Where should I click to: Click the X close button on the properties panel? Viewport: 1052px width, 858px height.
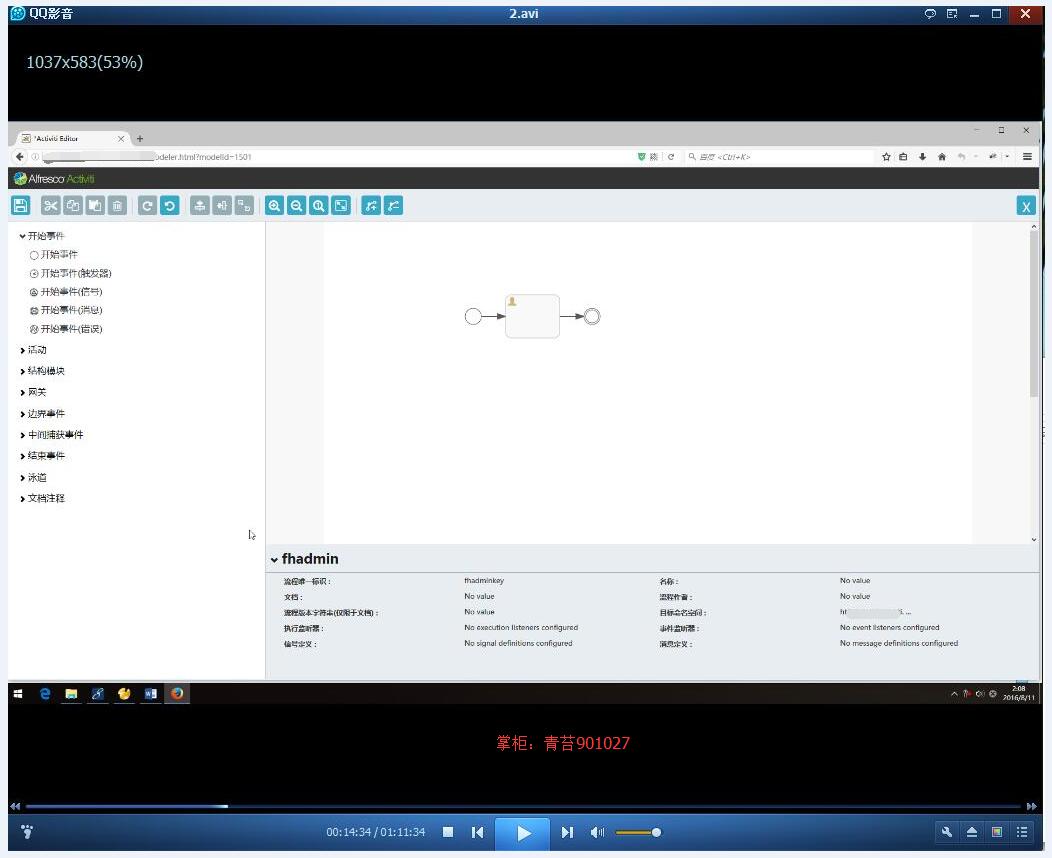point(1026,205)
